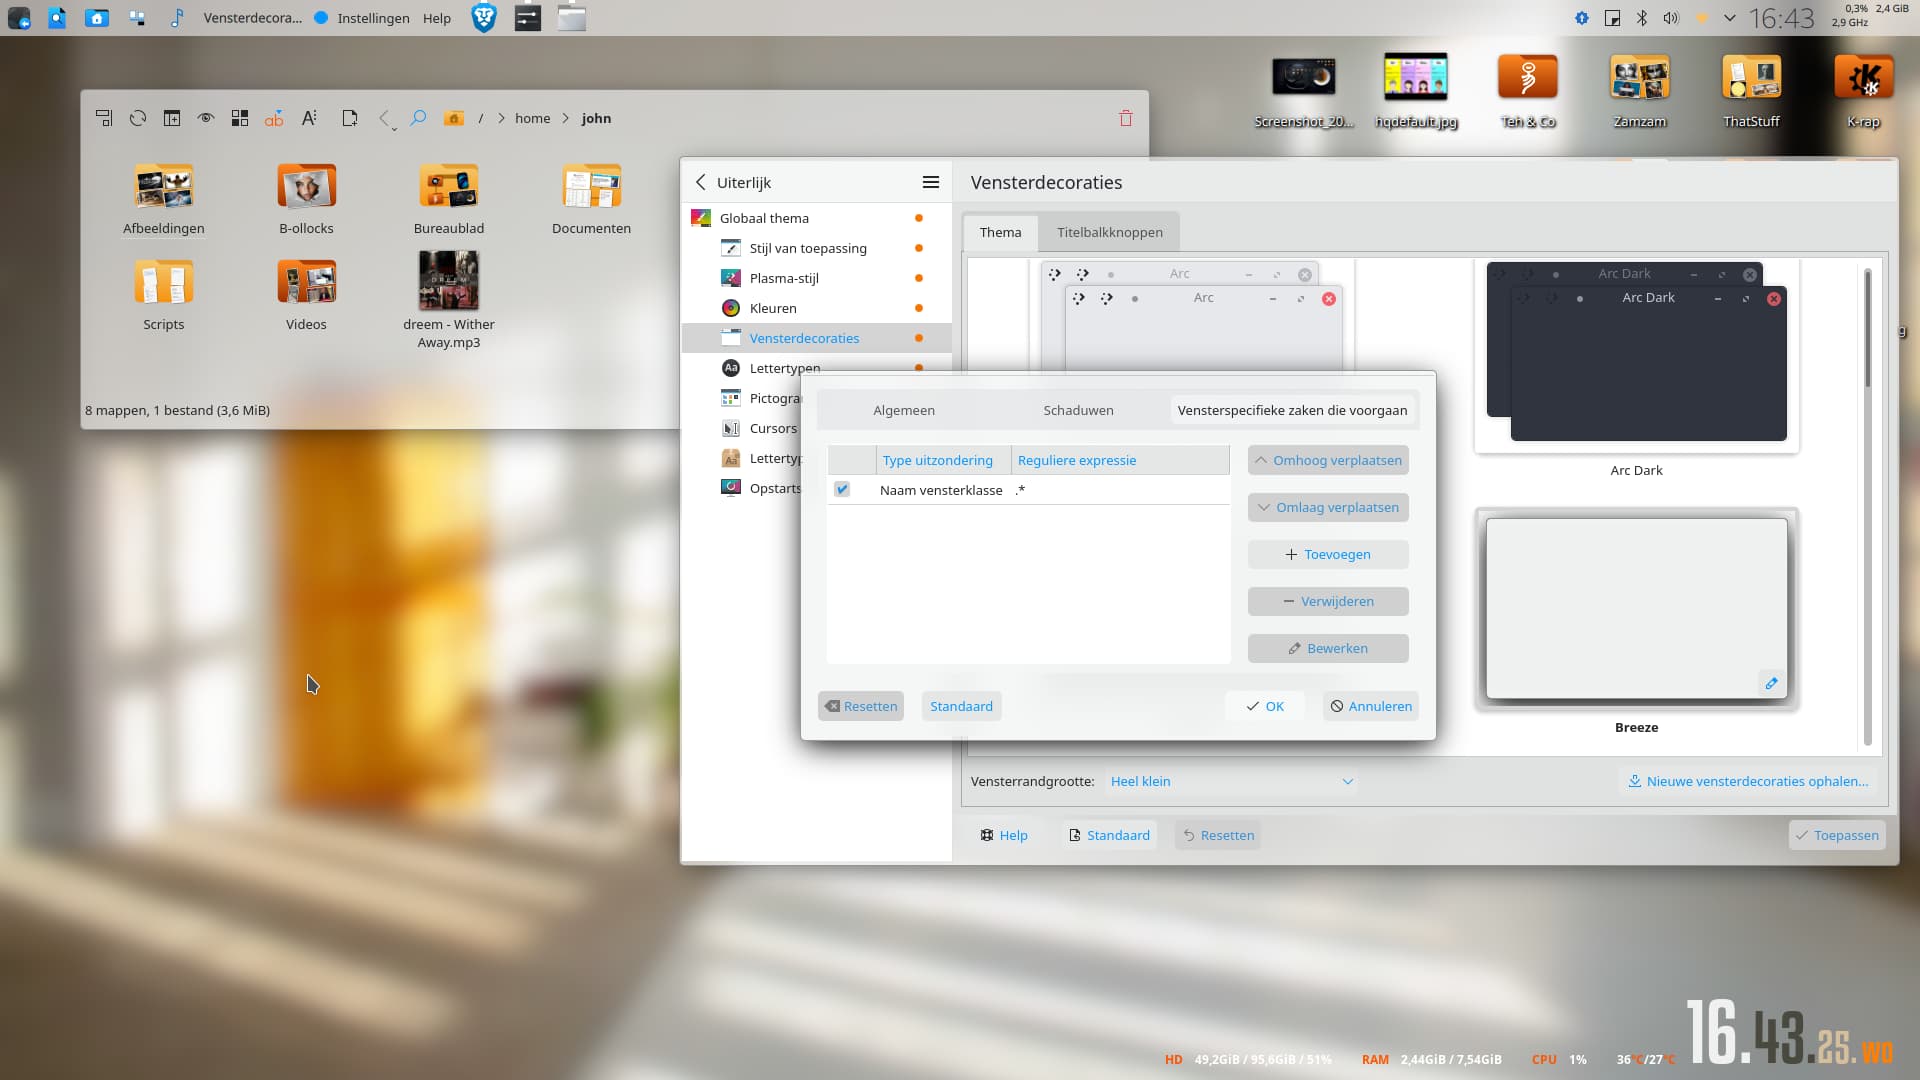The image size is (1920, 1080).
Task: Select the Arc Dark decoration theme preview
Action: click(x=1636, y=355)
